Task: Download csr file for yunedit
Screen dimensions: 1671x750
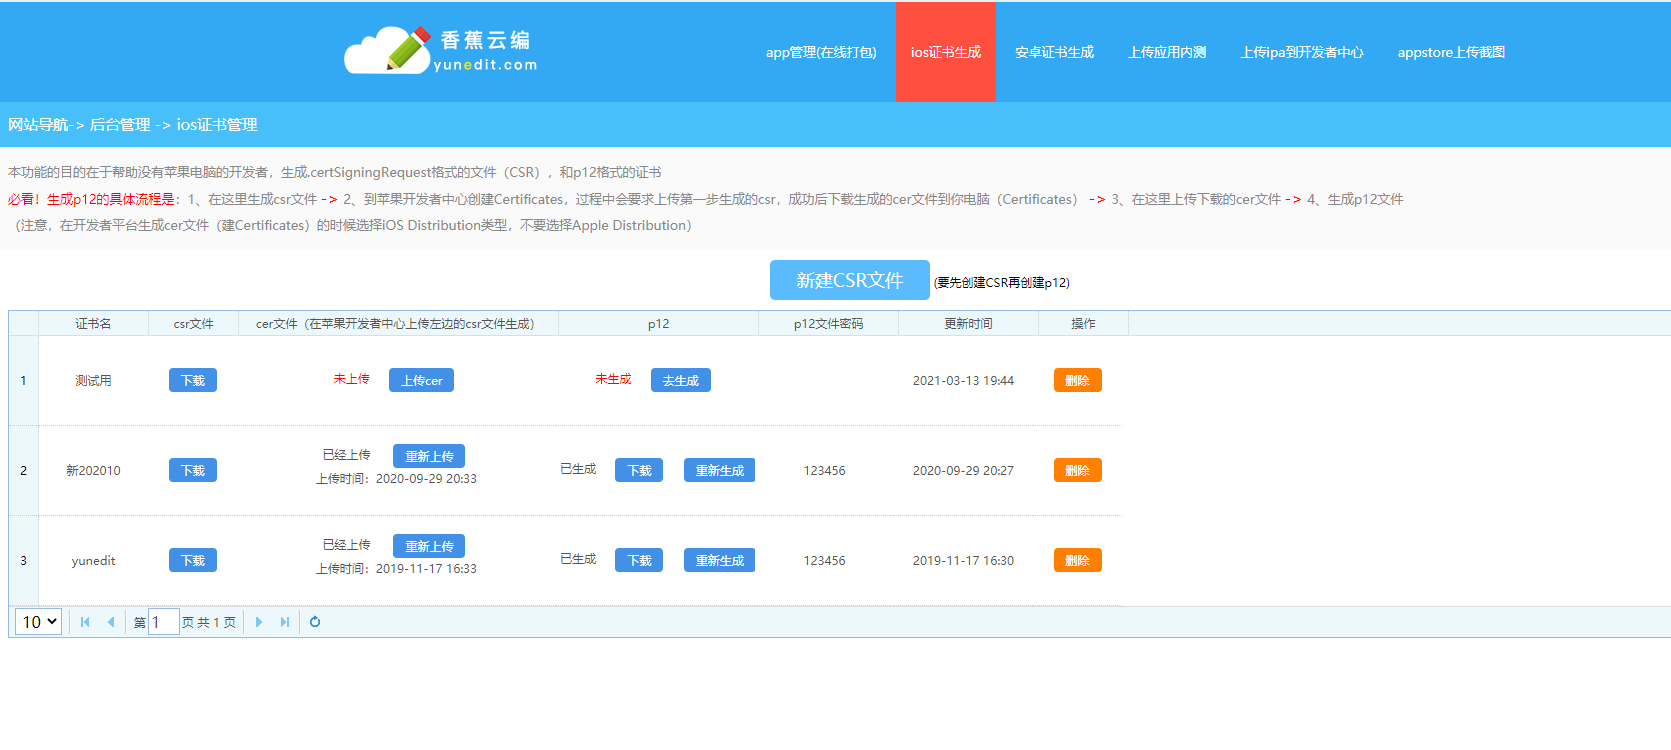Action: [x=192, y=560]
